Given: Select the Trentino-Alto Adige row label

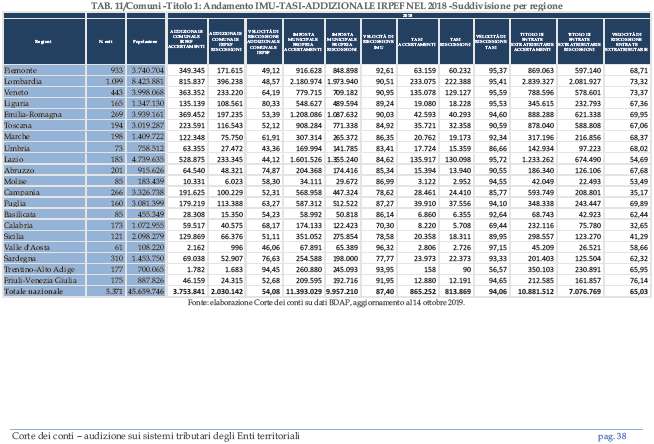Looking at the screenshot, I should (x=40, y=269).
